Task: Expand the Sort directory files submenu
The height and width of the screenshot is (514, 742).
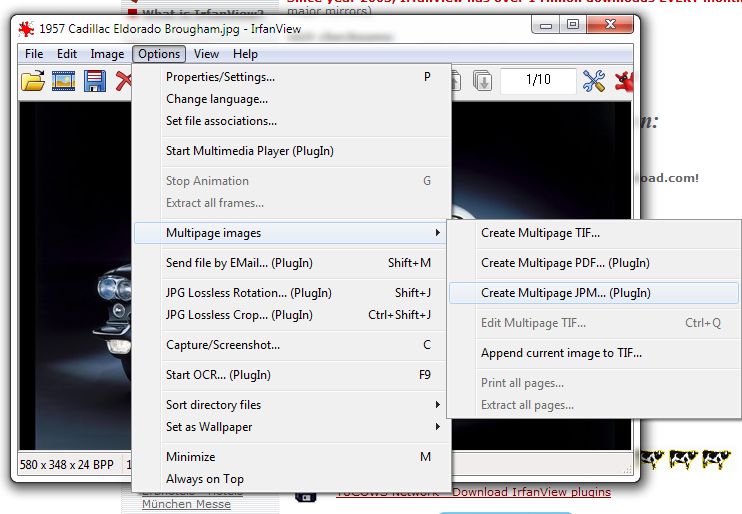Action: pyautogui.click(x=292, y=405)
